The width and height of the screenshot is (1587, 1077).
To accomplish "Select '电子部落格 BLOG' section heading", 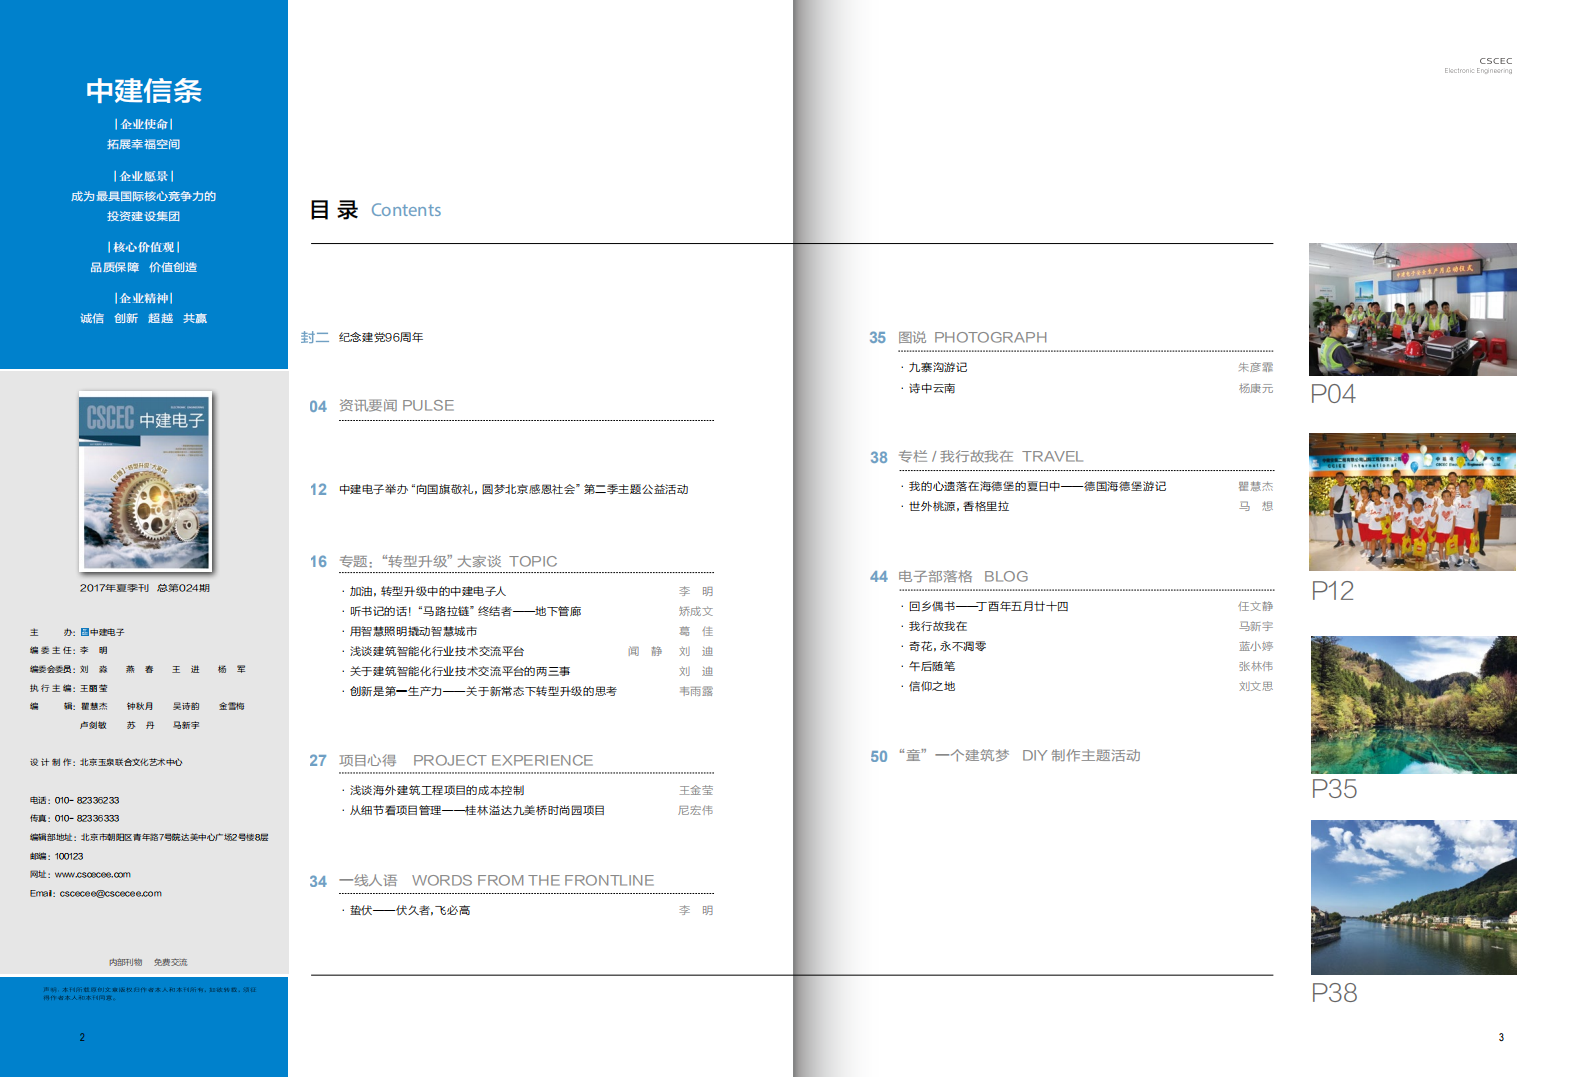I will tap(962, 576).
